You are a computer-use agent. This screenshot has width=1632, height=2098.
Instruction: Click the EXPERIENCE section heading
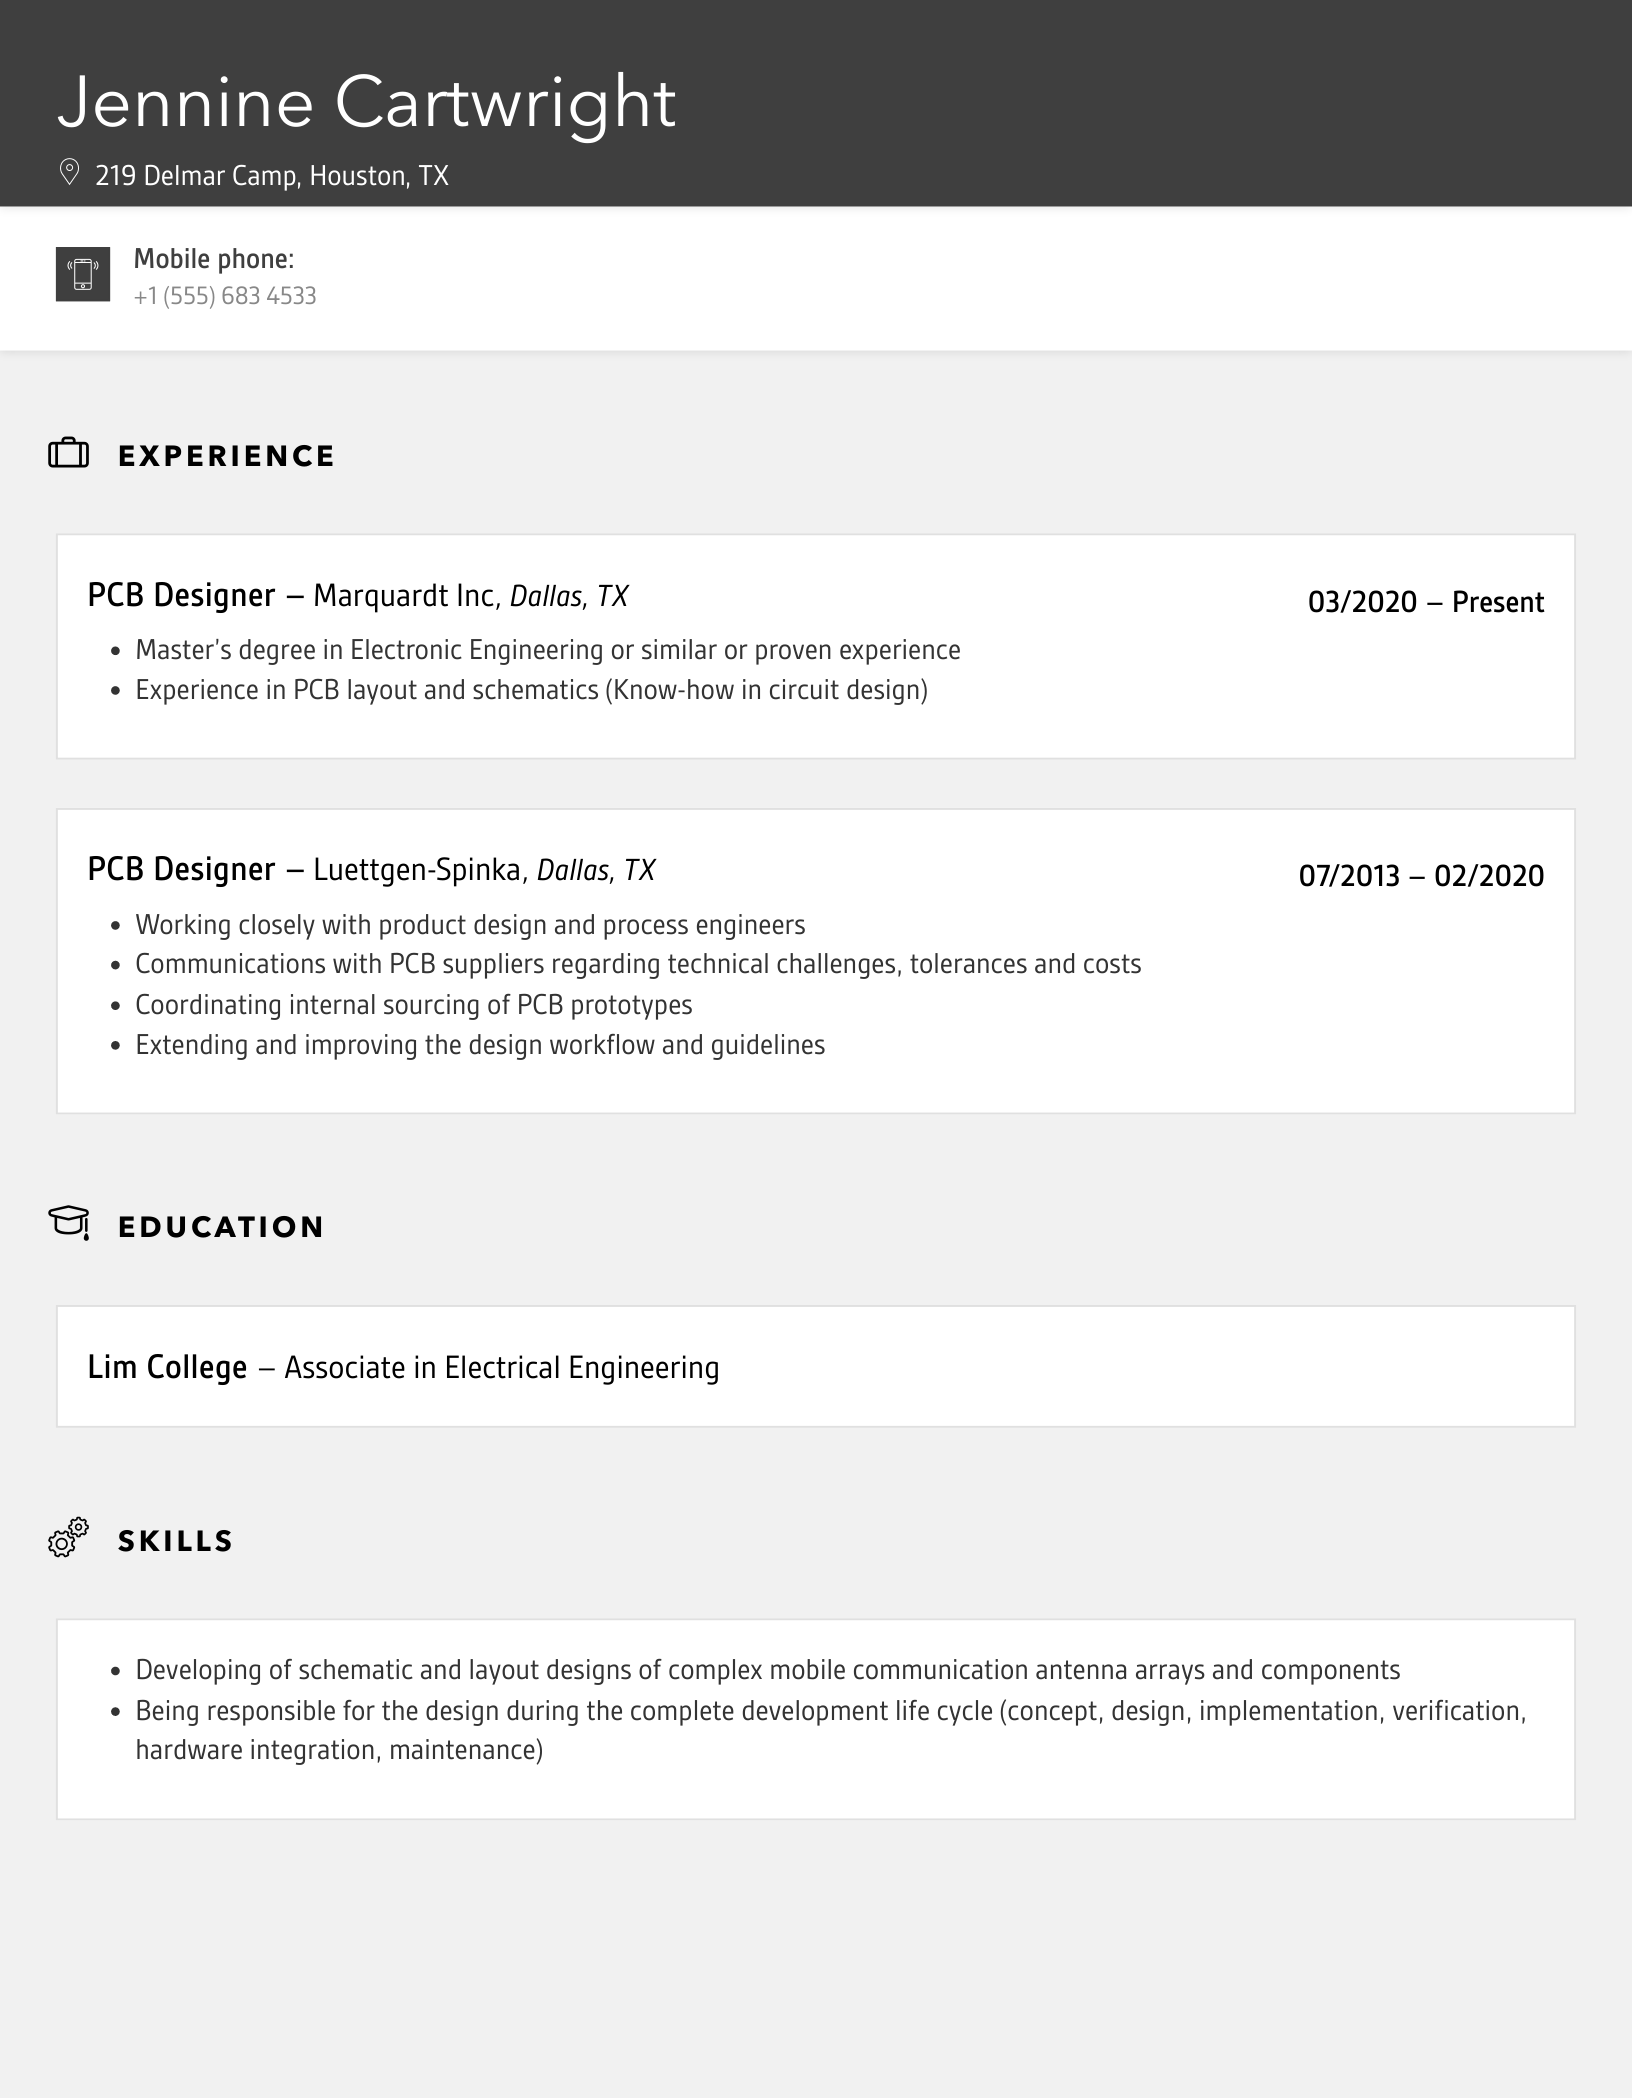click(227, 456)
